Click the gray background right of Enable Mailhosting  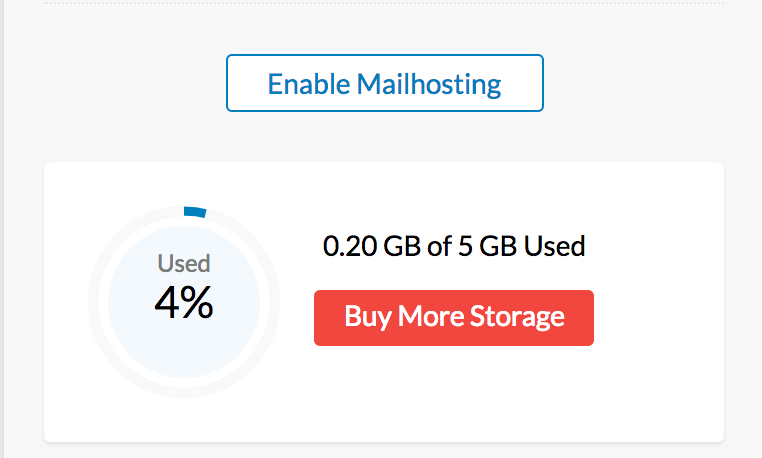[x=640, y=83]
